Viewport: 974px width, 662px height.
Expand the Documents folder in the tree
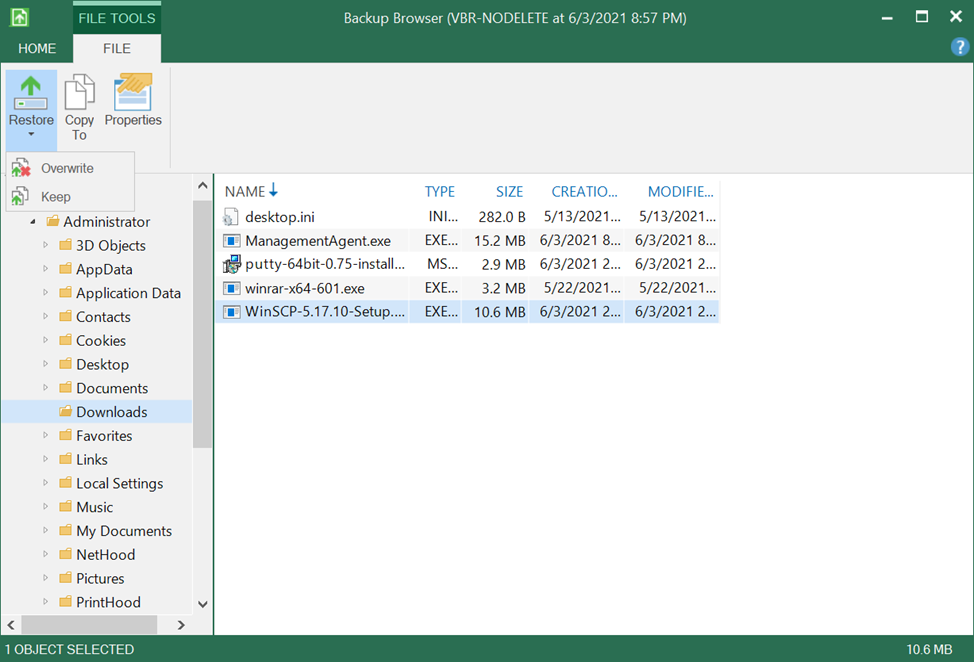tap(45, 388)
